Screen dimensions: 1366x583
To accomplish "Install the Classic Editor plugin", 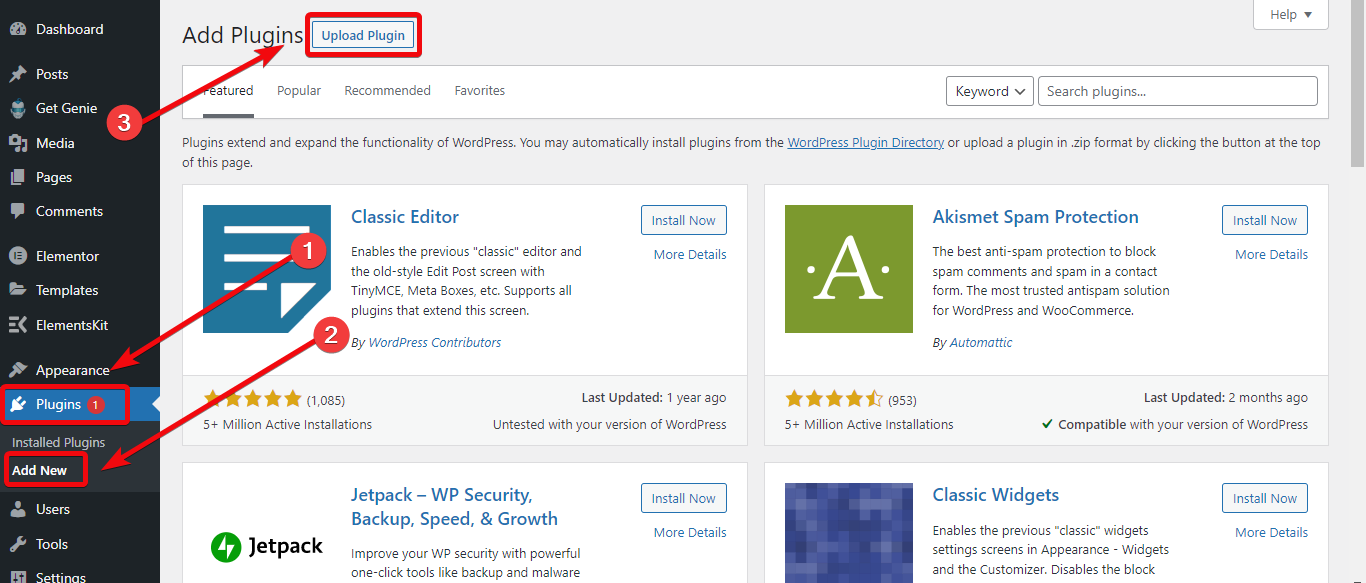I will click(x=684, y=220).
